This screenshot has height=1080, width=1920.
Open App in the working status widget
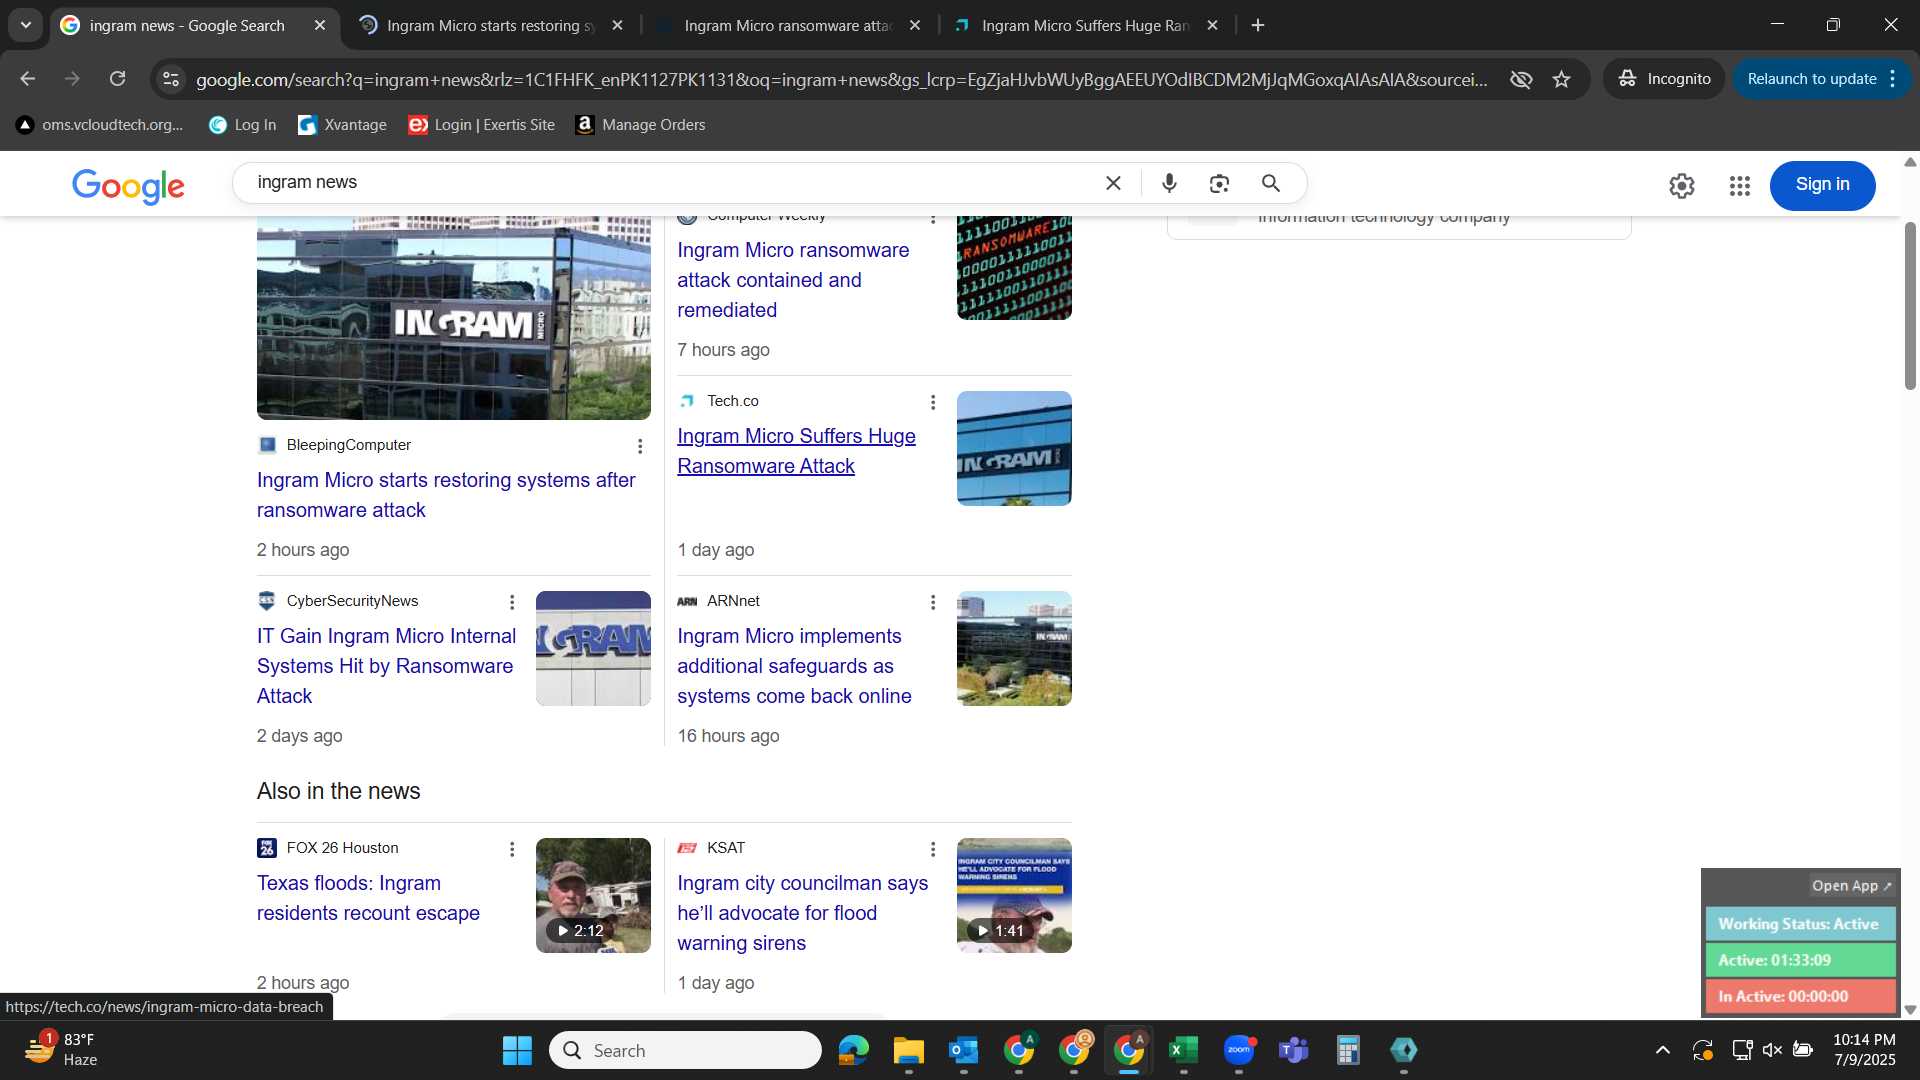click(1851, 886)
